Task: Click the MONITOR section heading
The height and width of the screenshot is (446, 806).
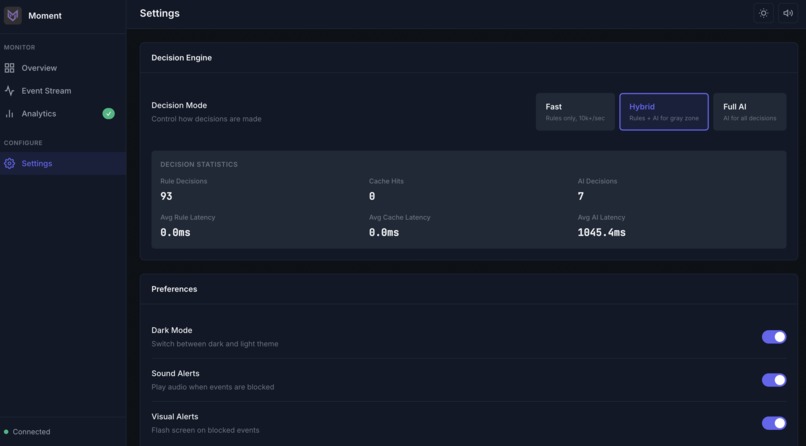Action: (20, 47)
